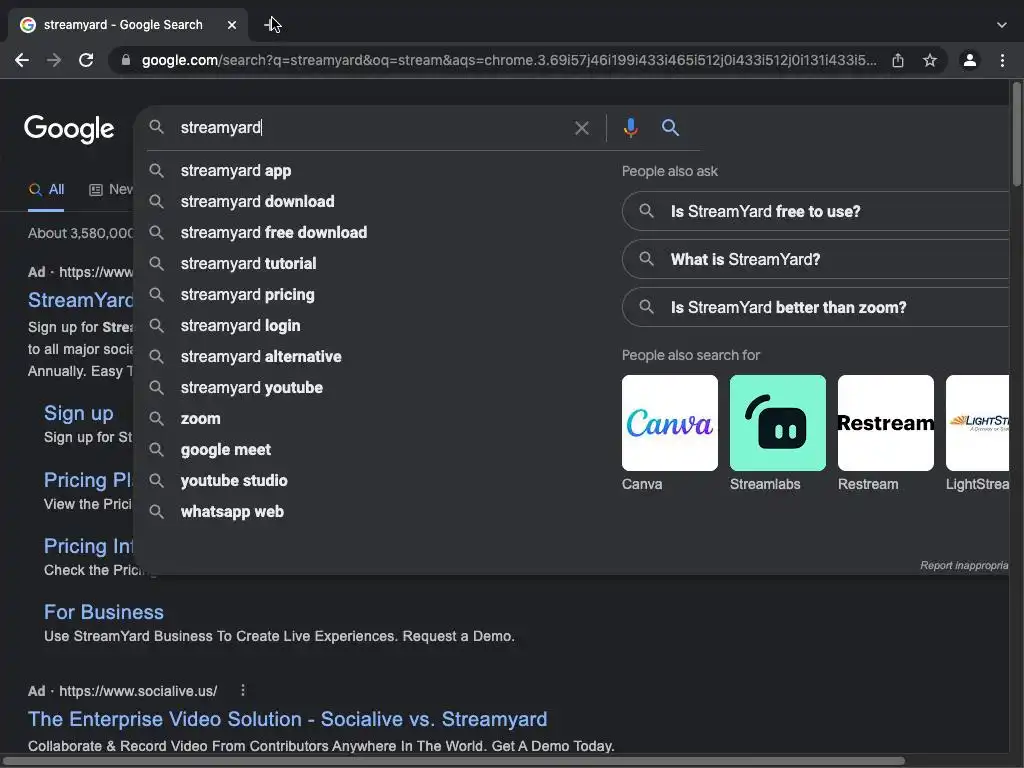
Task: Select the google meet suggestion
Action: pos(225,449)
